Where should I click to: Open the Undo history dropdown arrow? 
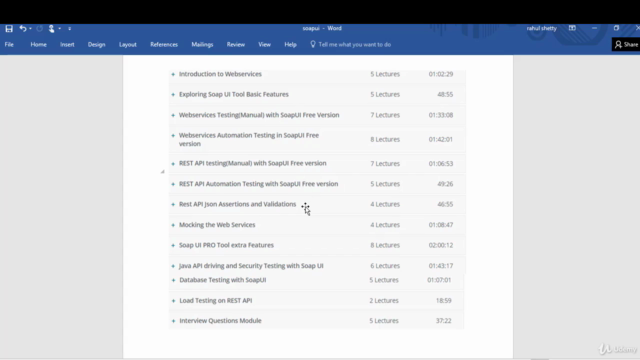click(31, 29)
